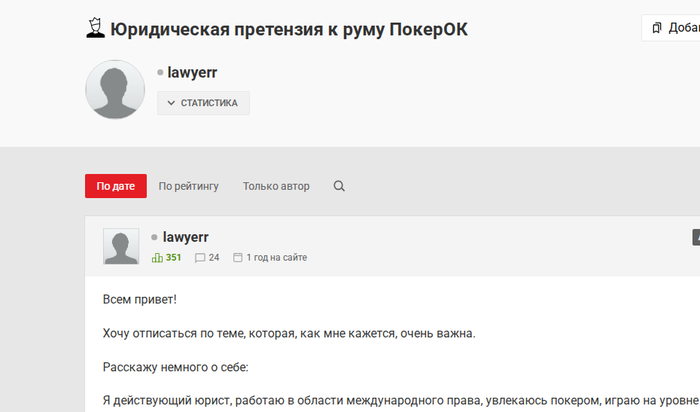700x412 pixels.
Task: Click the text 1 год на сайте
Action: coord(276,258)
